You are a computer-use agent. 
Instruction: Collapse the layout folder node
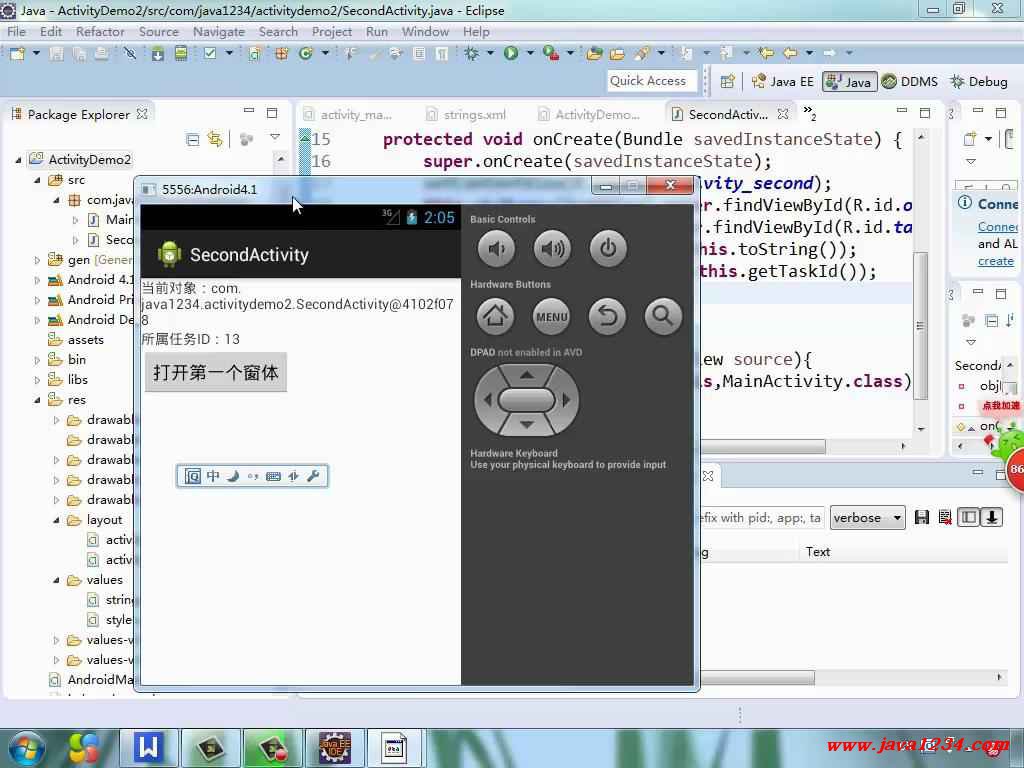coord(56,520)
